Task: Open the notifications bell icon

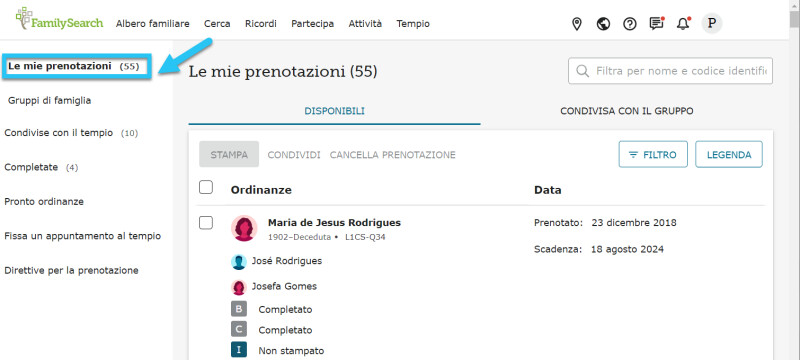Action: point(683,24)
